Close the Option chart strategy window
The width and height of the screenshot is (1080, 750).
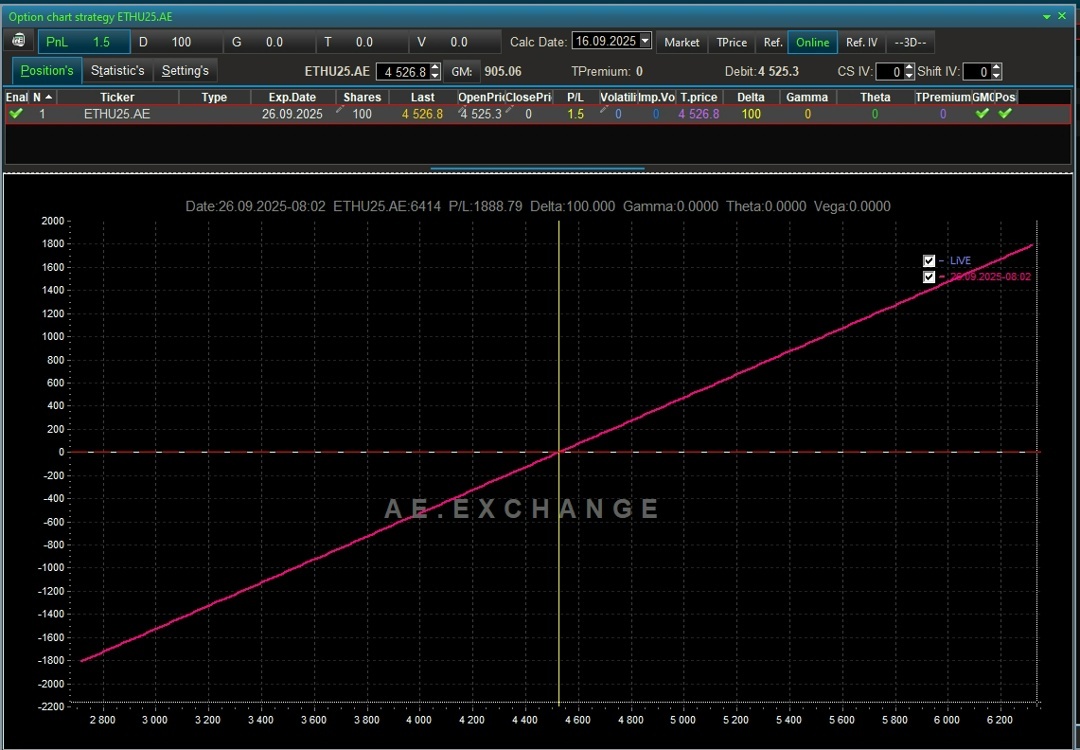[x=1062, y=16]
